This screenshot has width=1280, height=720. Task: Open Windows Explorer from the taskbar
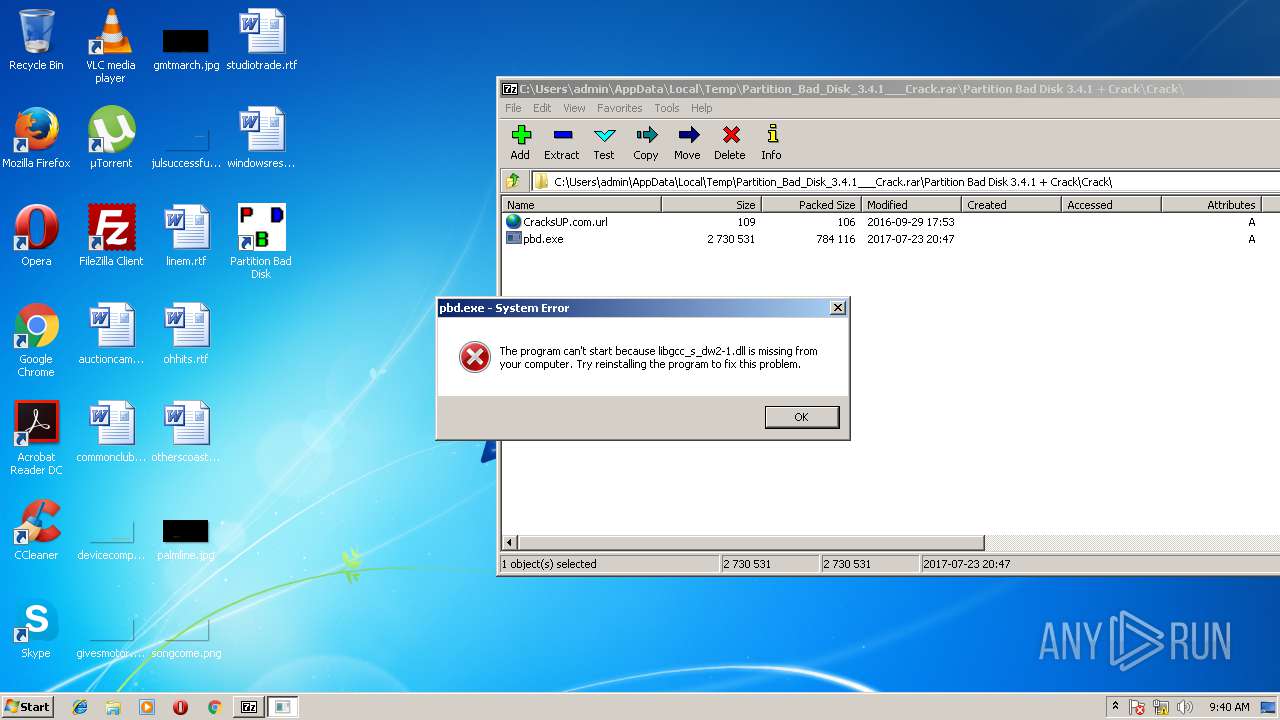113,707
